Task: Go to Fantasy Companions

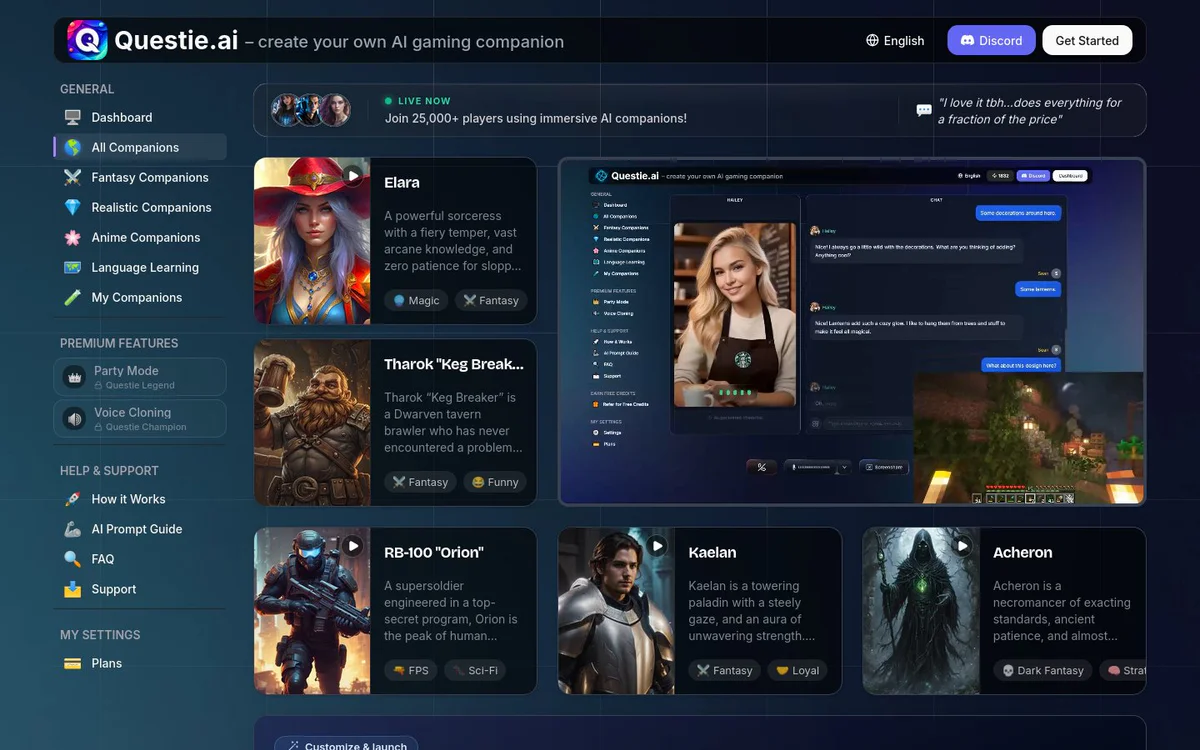Action: 140,177
